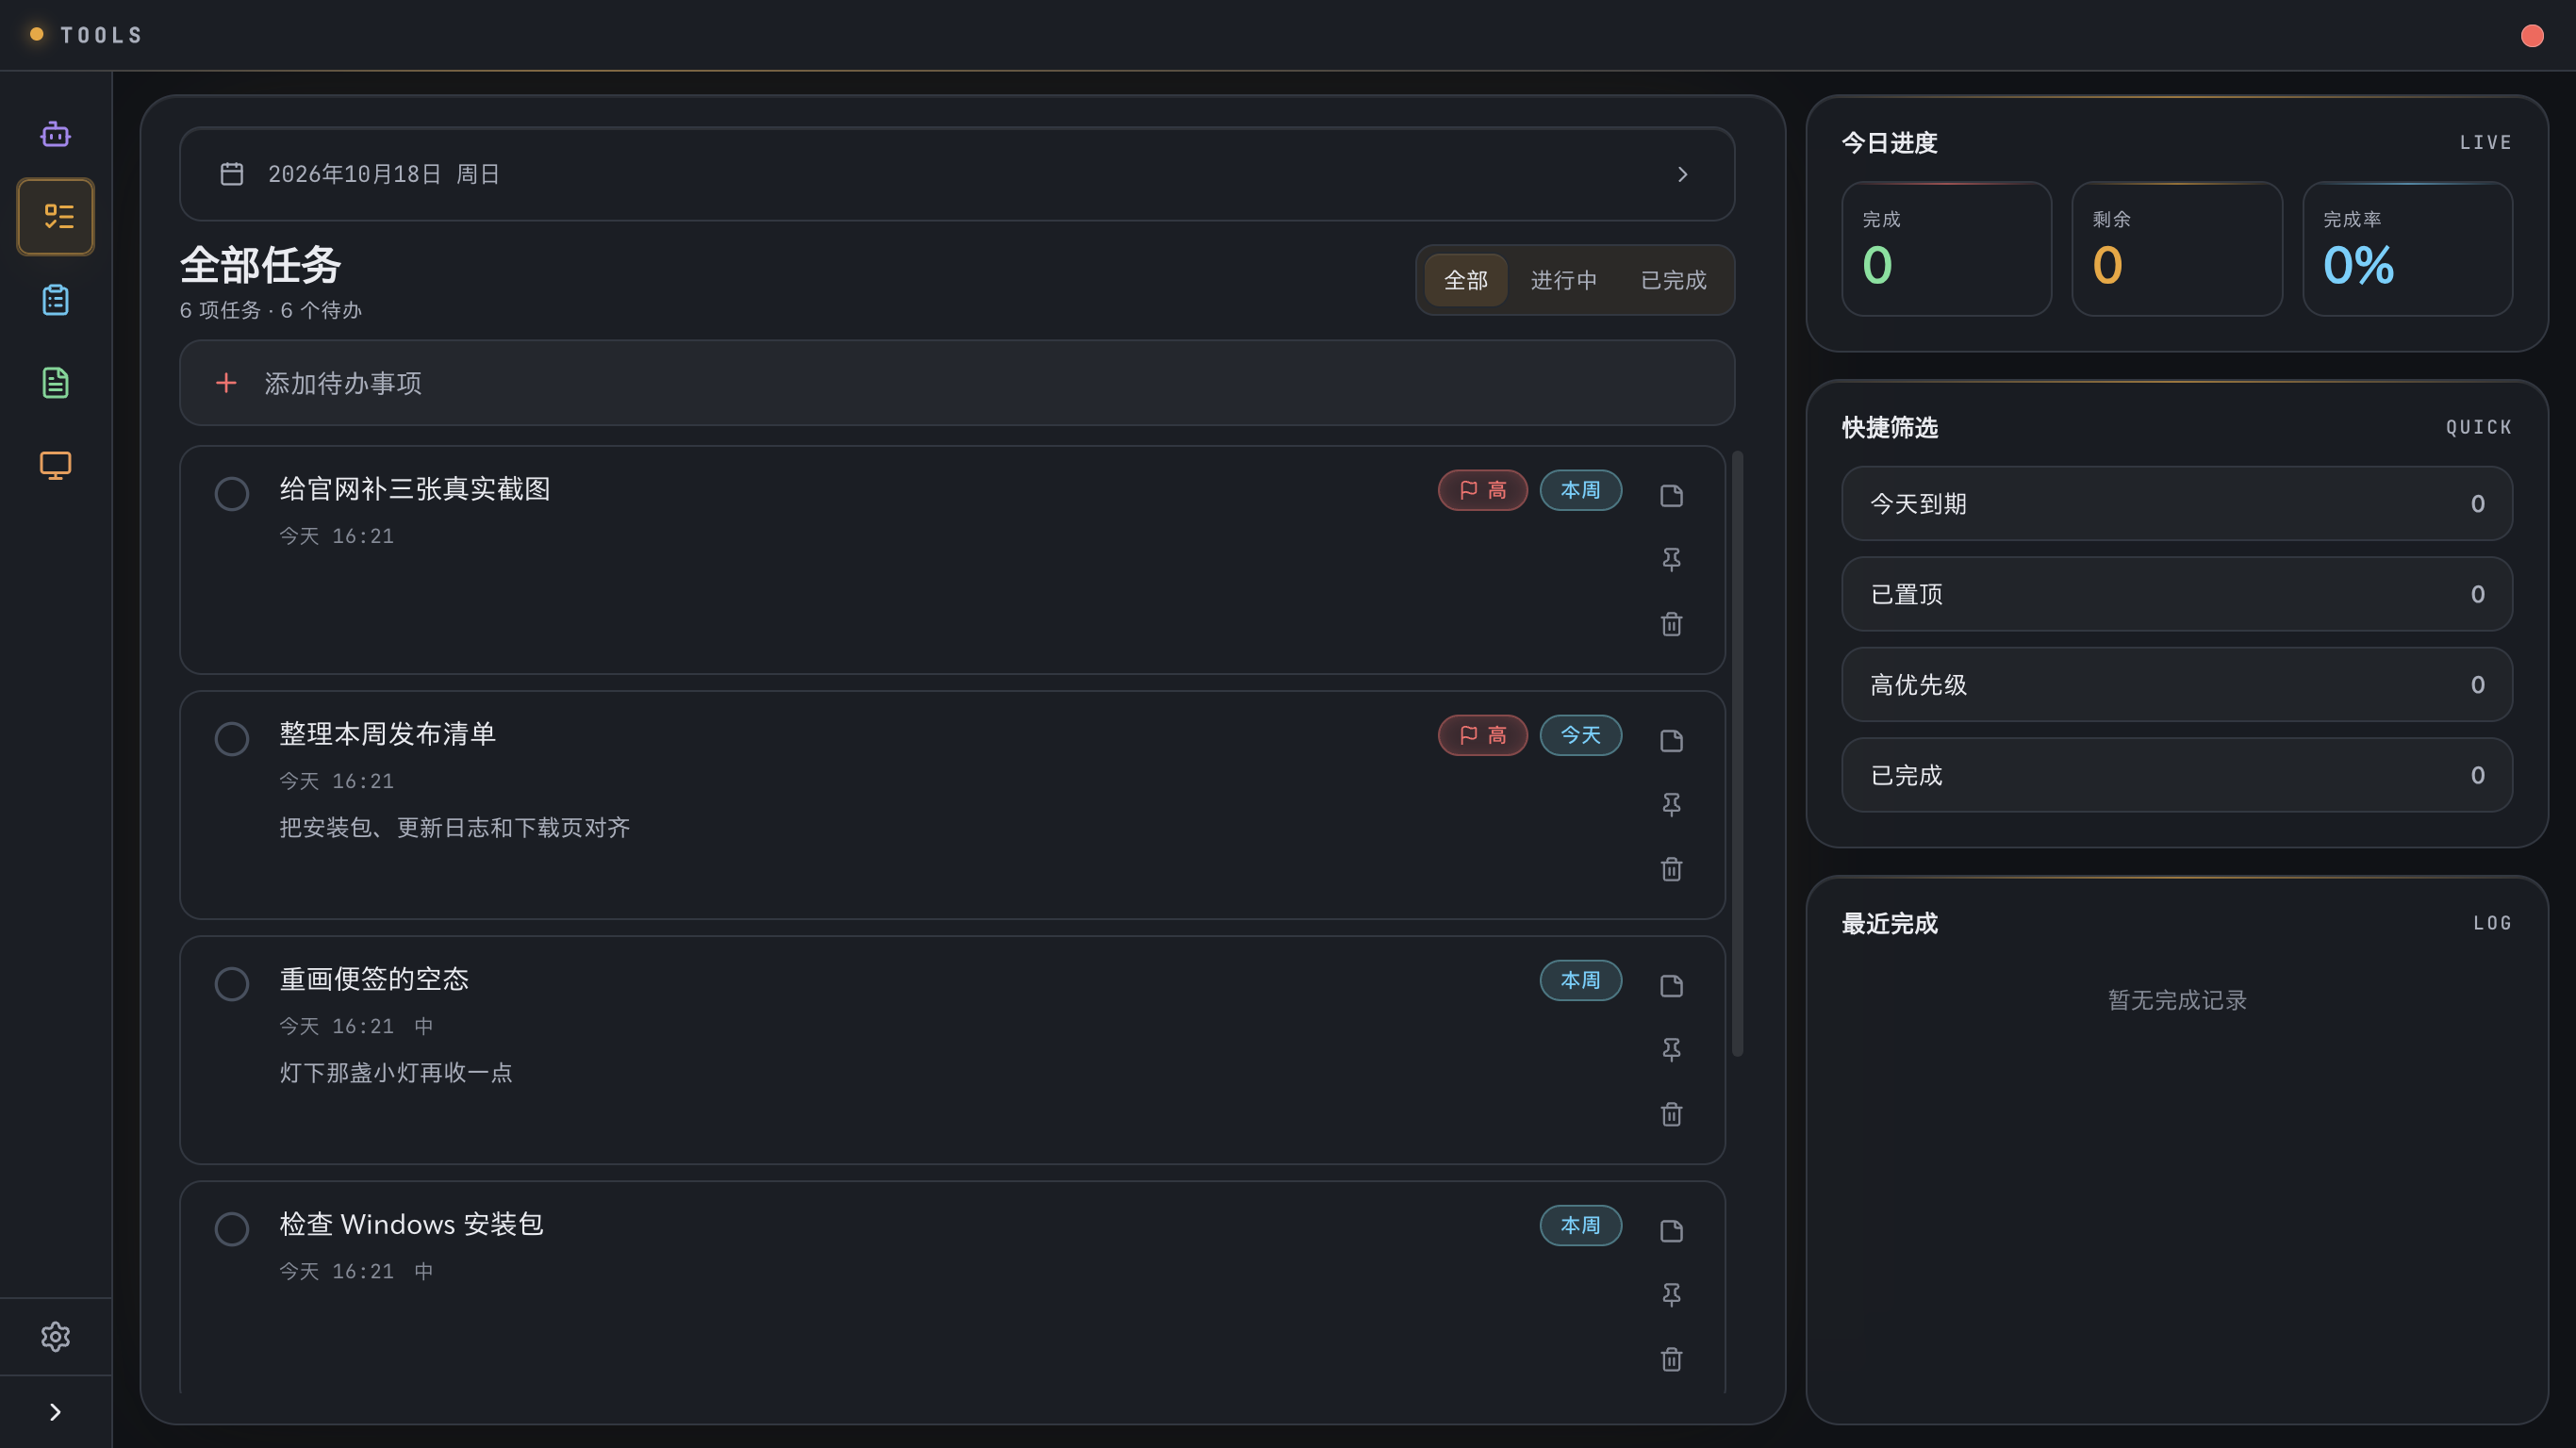Pin the 检查 Windows 安装包 task
The image size is (2576, 1448).
1671,1294
